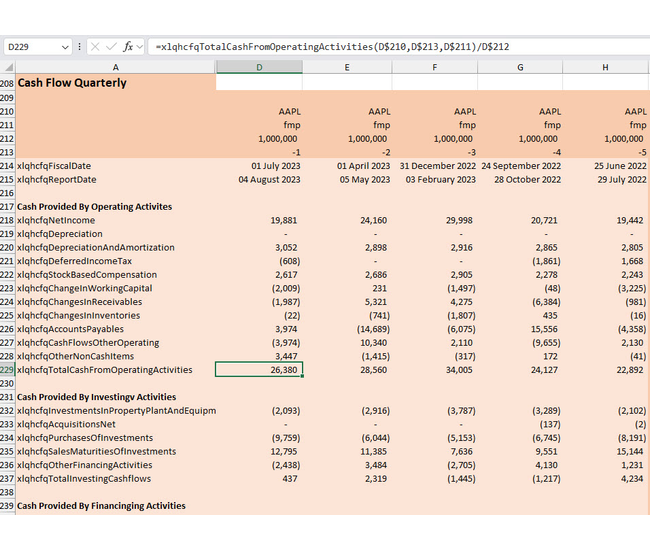Click the xlqhcfqChangesInInventories label cell

click(116, 315)
